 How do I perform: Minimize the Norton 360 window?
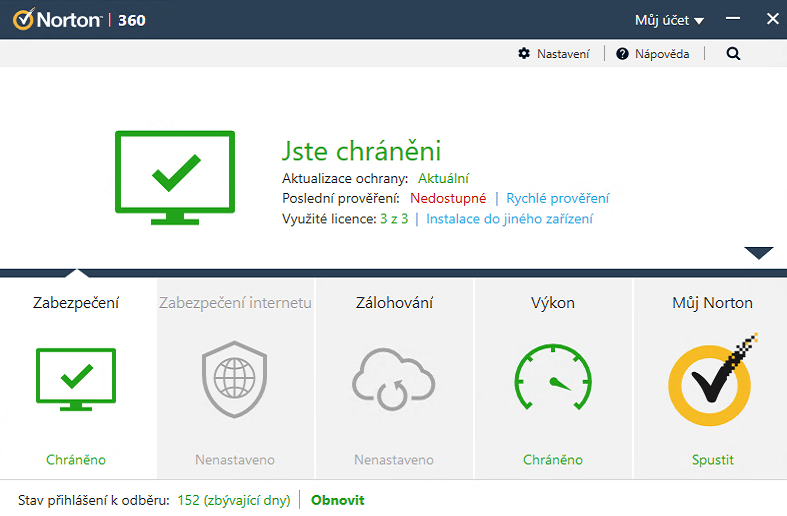click(733, 19)
